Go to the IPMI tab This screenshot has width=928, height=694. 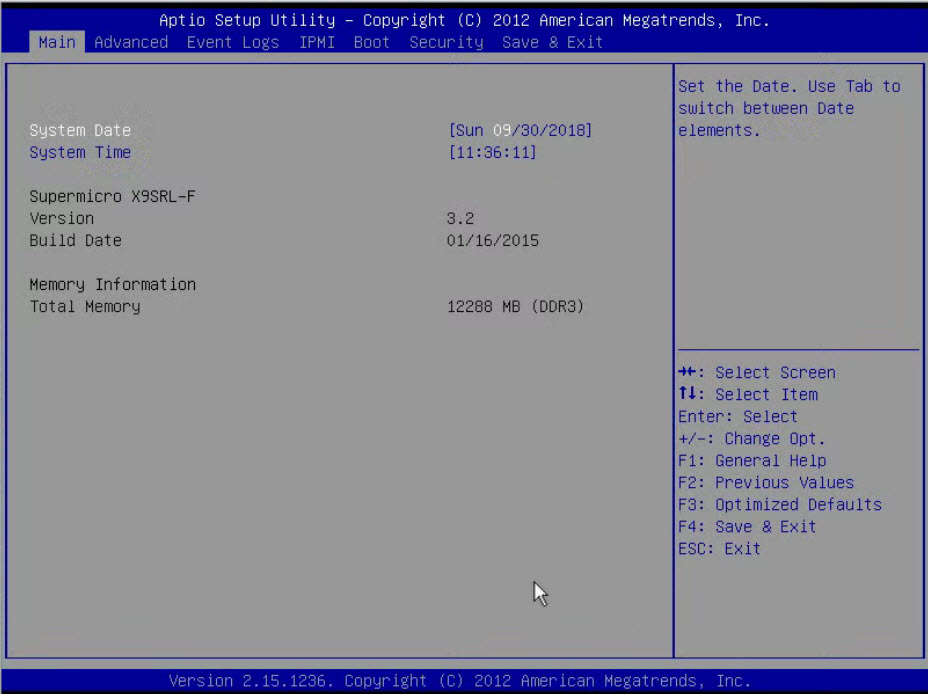[x=317, y=43]
